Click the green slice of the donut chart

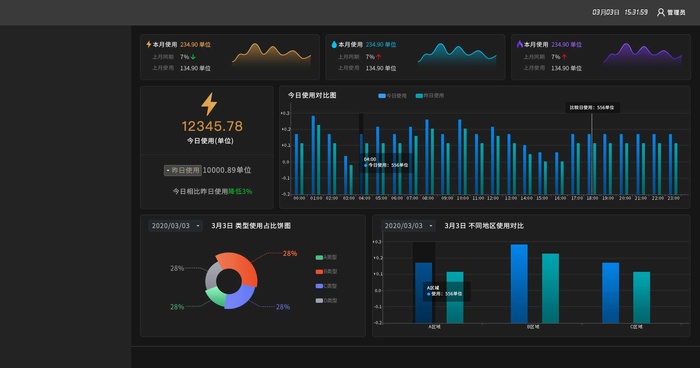[x=217, y=297]
